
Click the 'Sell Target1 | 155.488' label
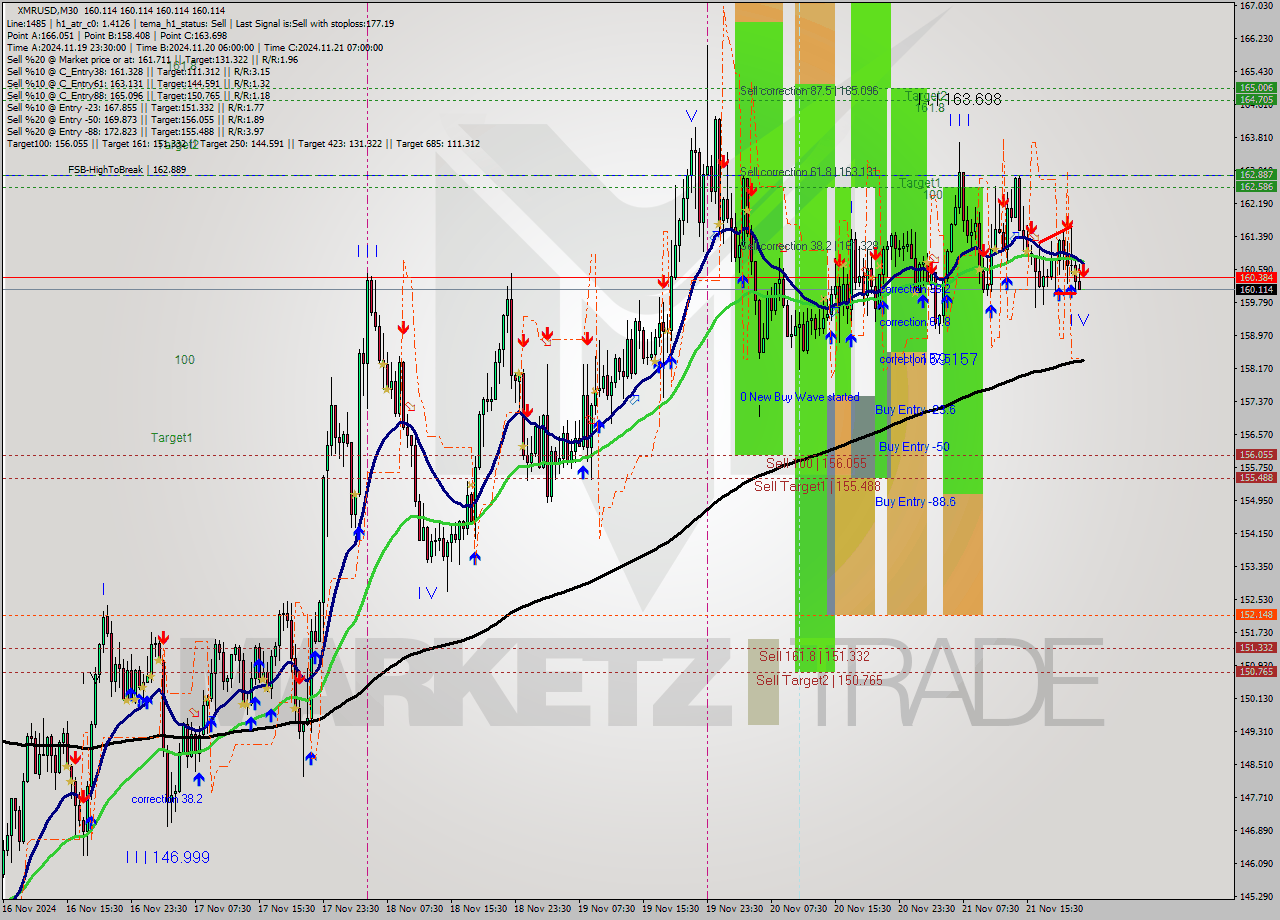pyautogui.click(x=817, y=486)
